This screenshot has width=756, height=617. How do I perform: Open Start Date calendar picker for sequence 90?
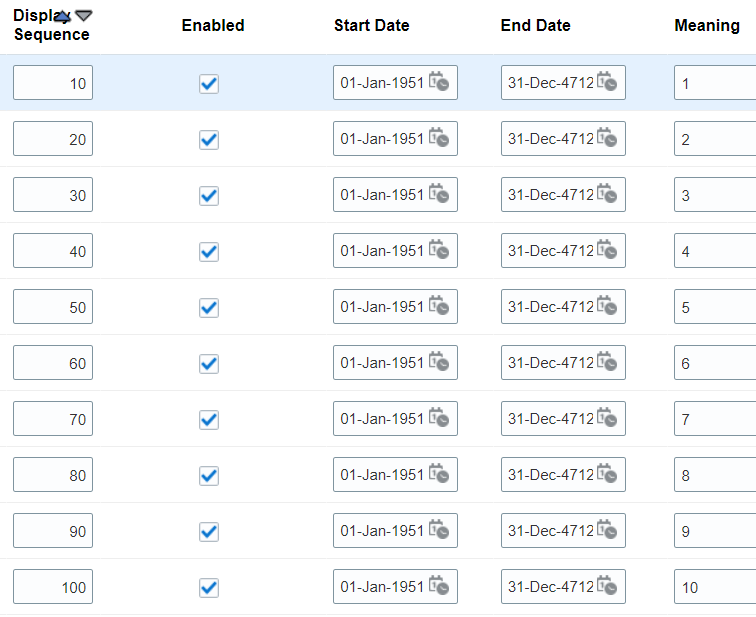pyautogui.click(x=439, y=530)
